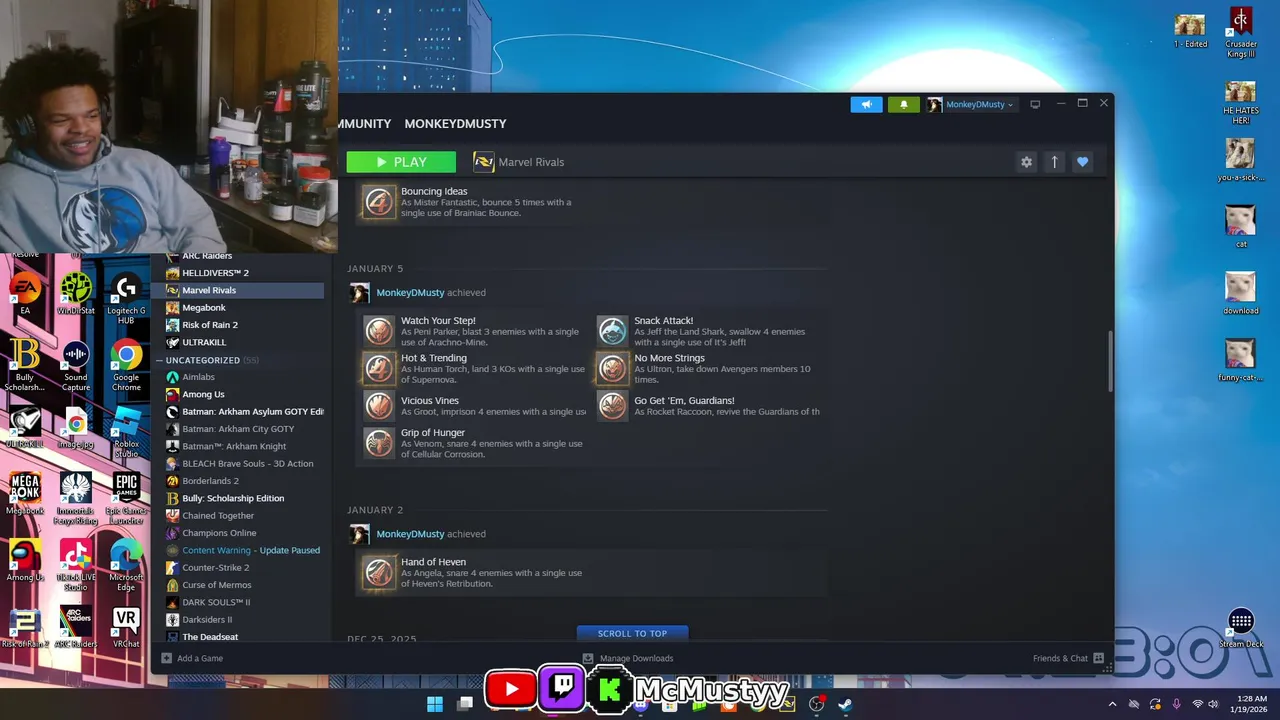1280x720 pixels.
Task: Click the Hand of Heven achievement icon
Action: (x=378, y=572)
